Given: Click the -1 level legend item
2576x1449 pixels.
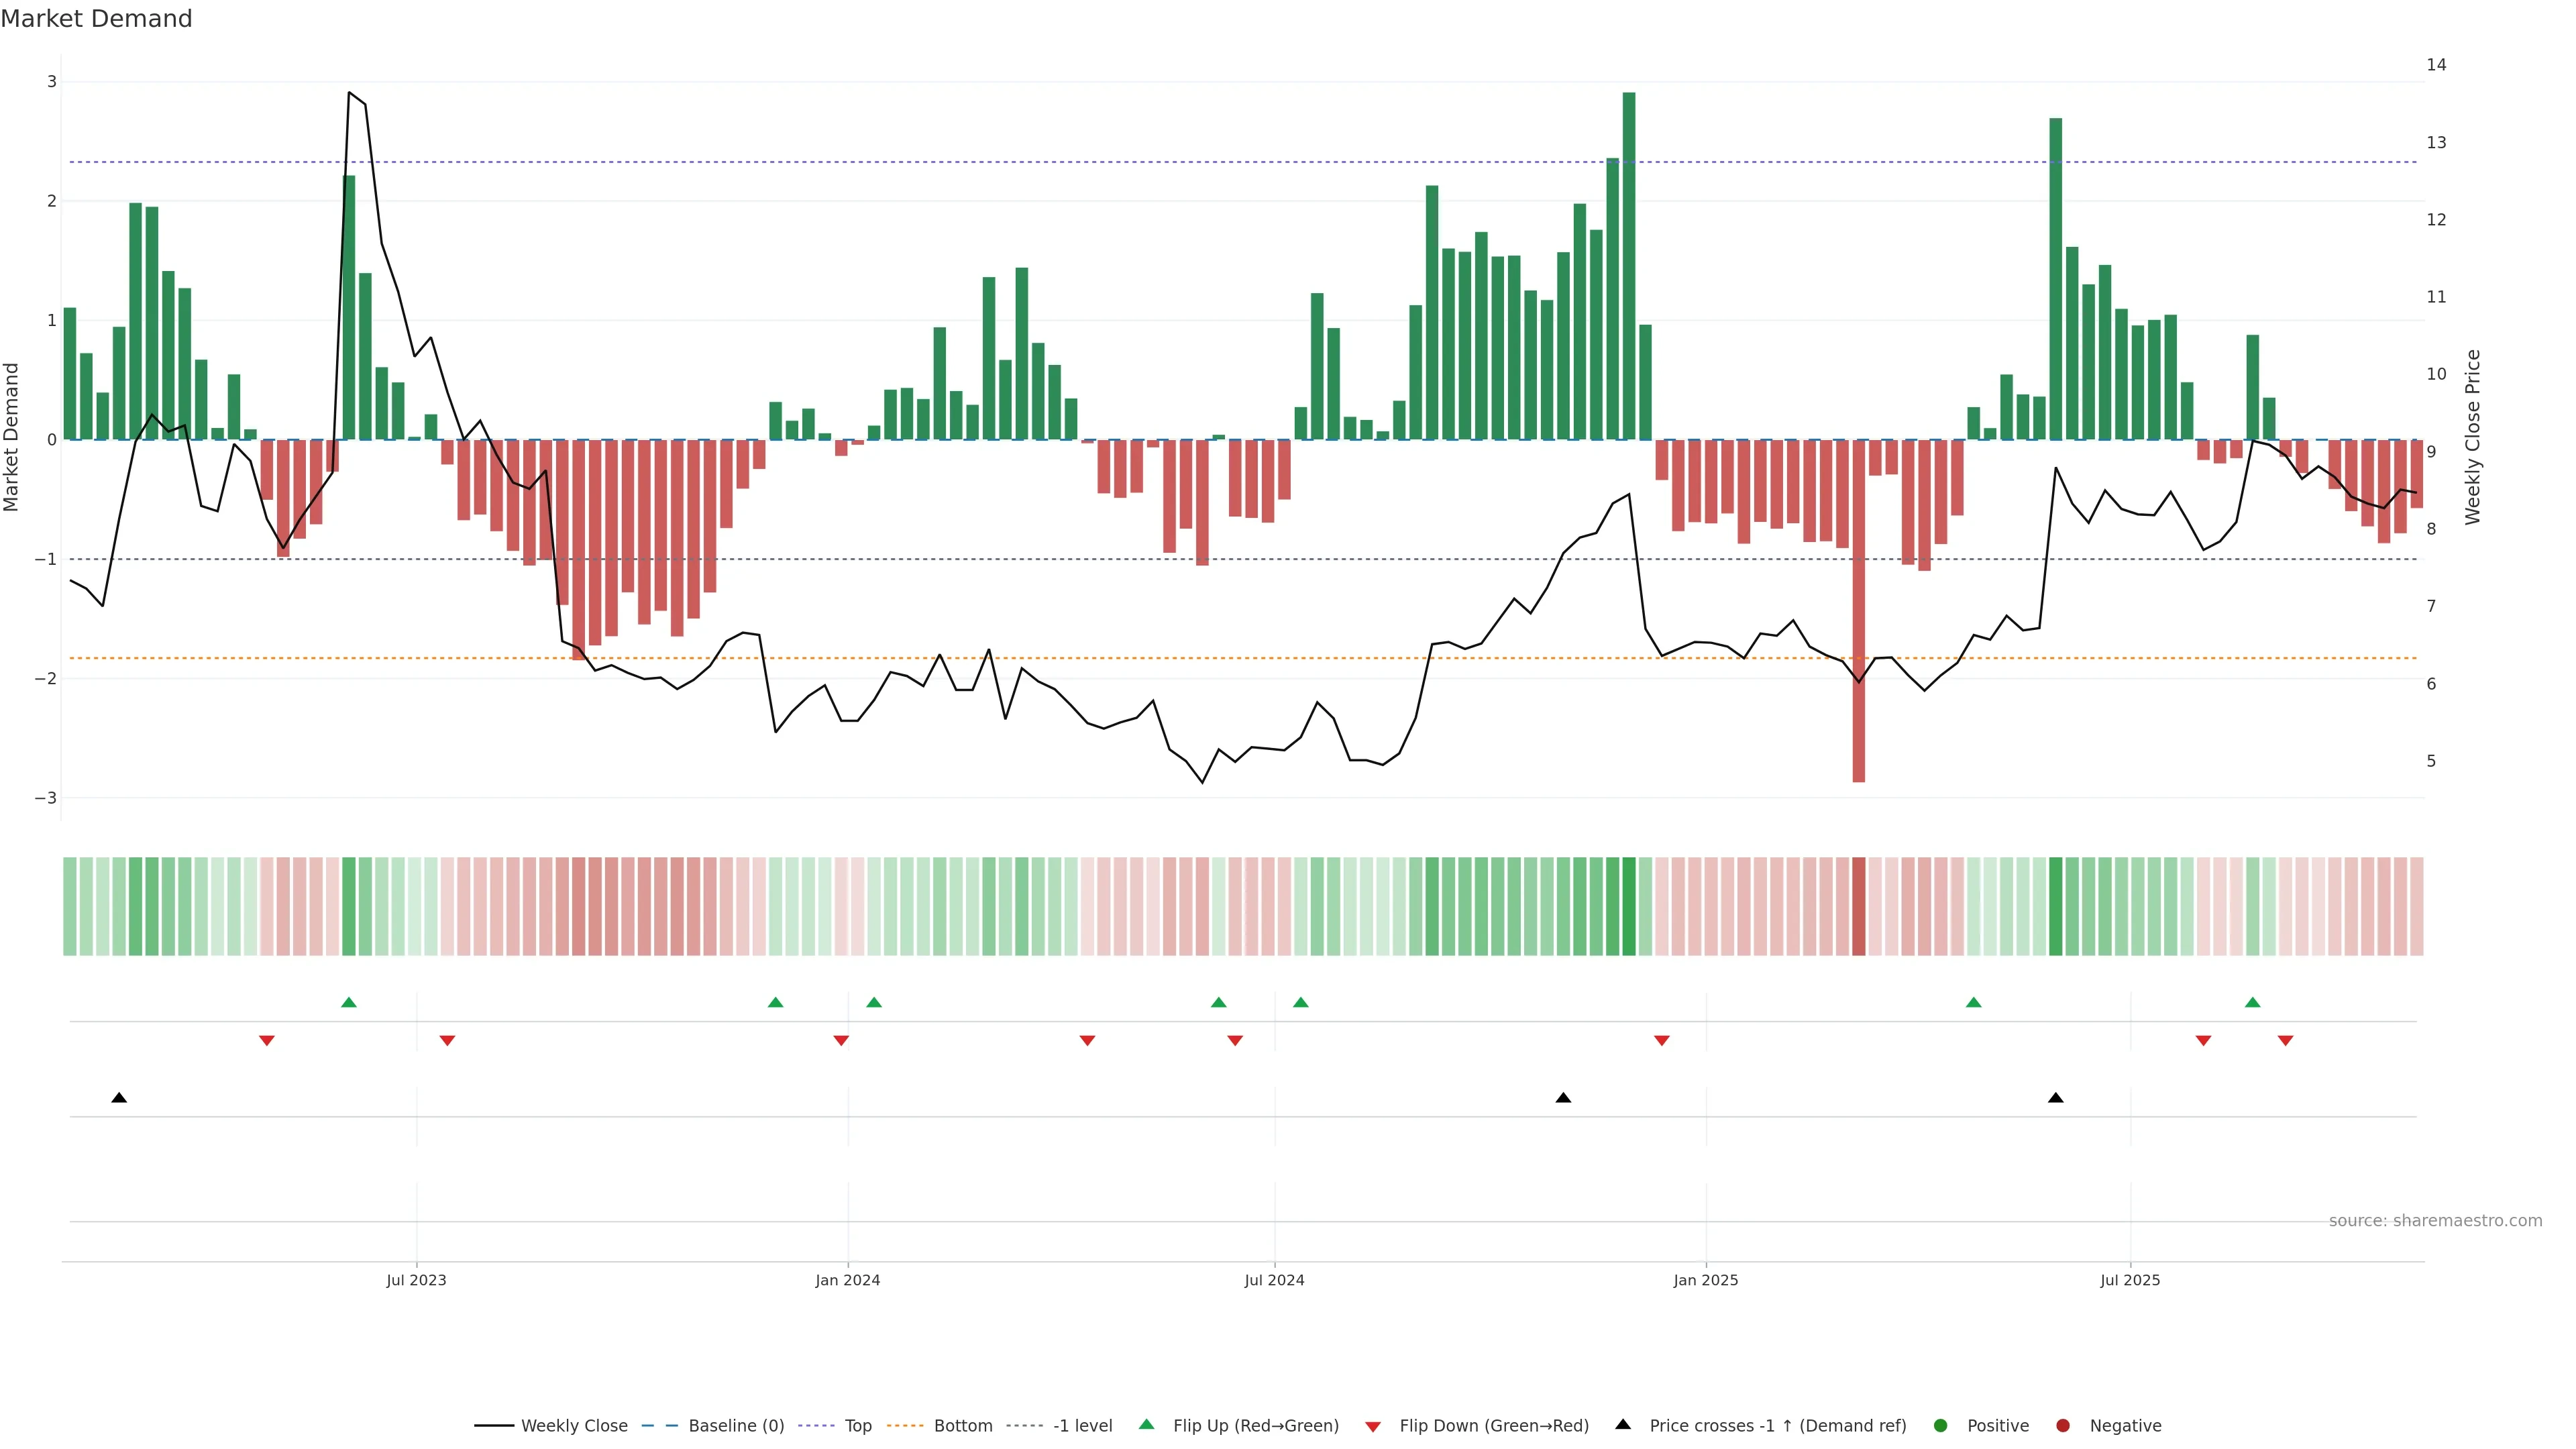Looking at the screenshot, I should click(1082, 1426).
